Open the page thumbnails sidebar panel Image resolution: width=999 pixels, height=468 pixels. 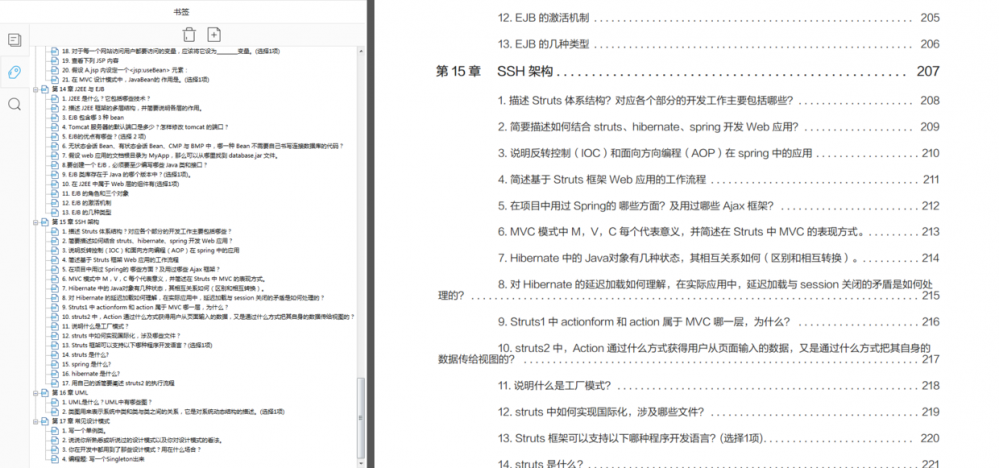tap(14, 40)
